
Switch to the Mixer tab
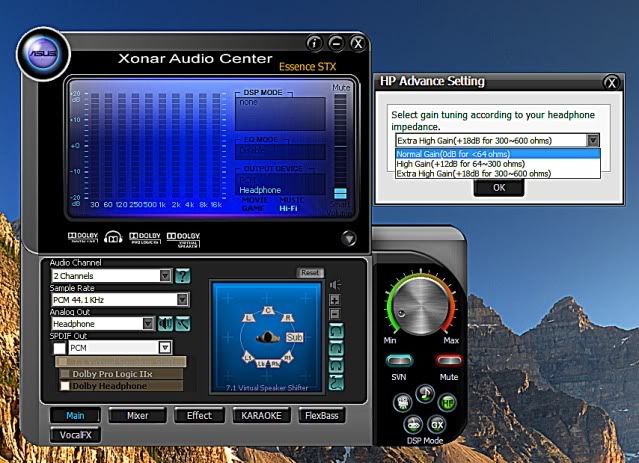coord(138,416)
